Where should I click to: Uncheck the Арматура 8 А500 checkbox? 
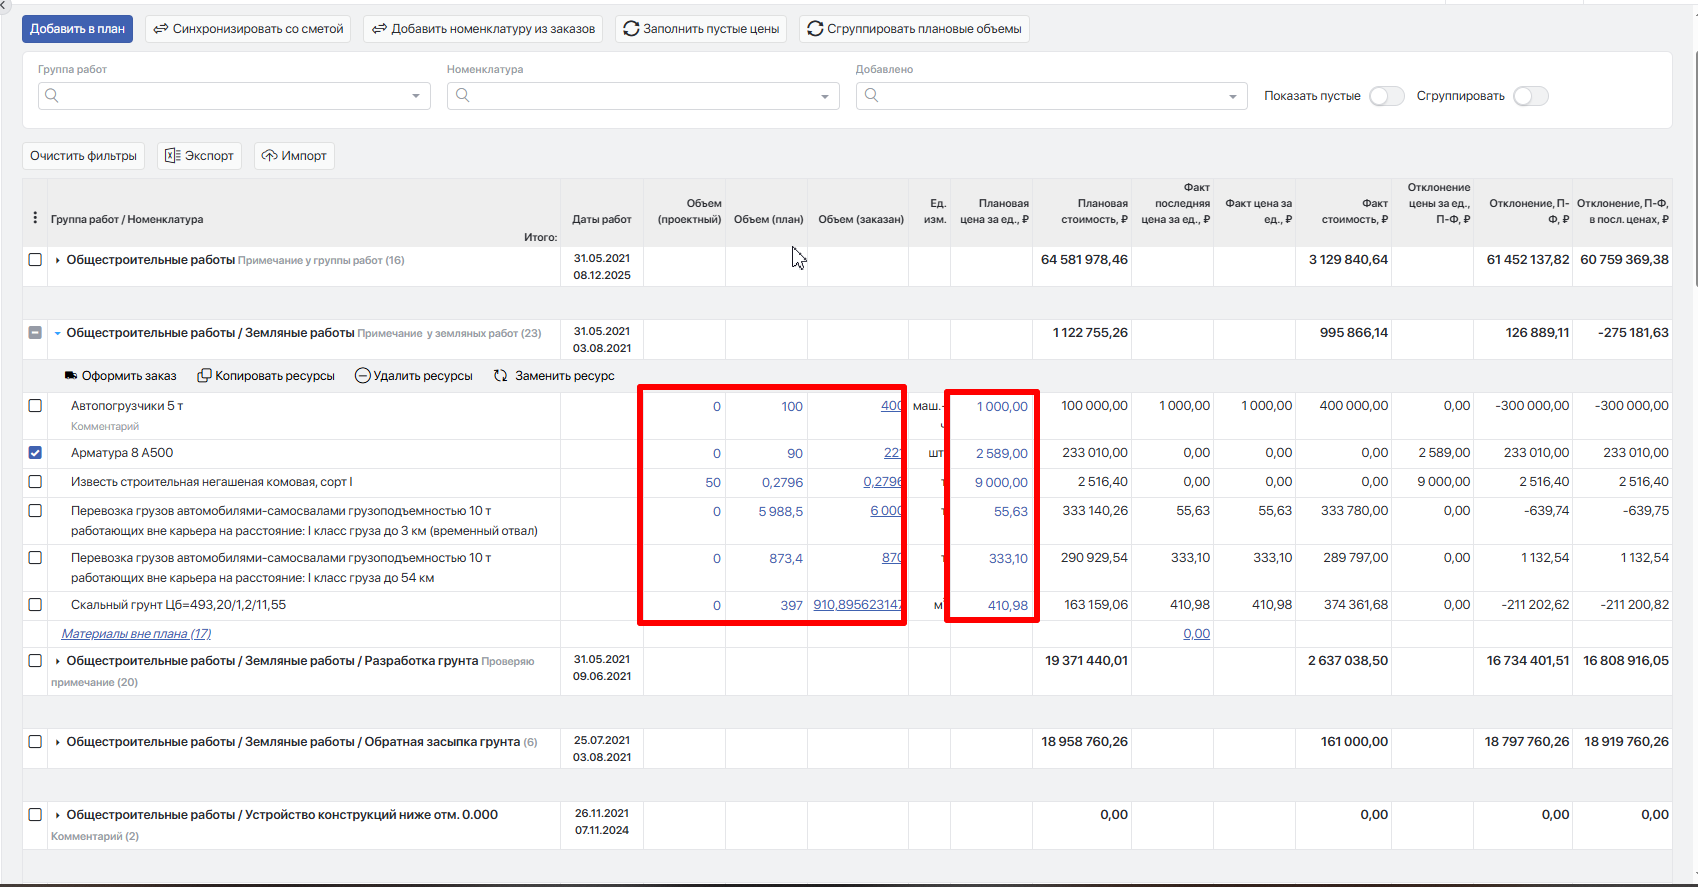[35, 453]
